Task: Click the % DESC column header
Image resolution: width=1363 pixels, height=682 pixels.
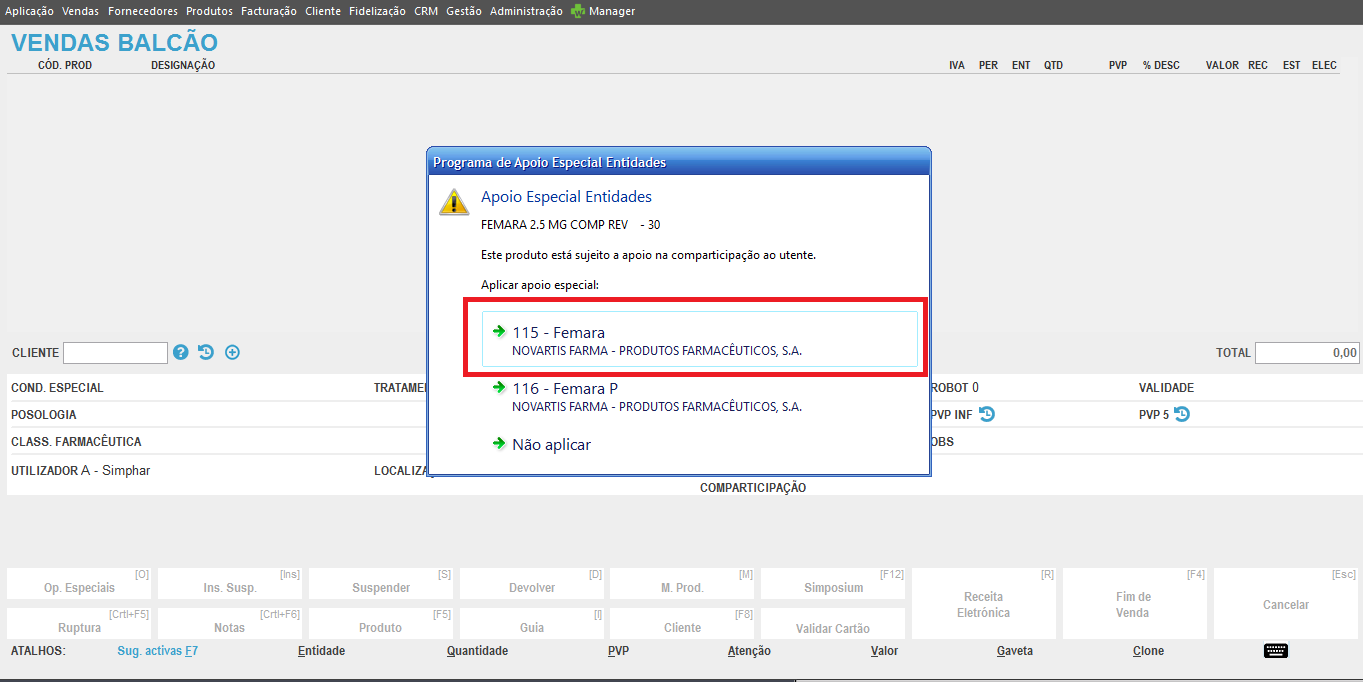Action: [x=1161, y=65]
